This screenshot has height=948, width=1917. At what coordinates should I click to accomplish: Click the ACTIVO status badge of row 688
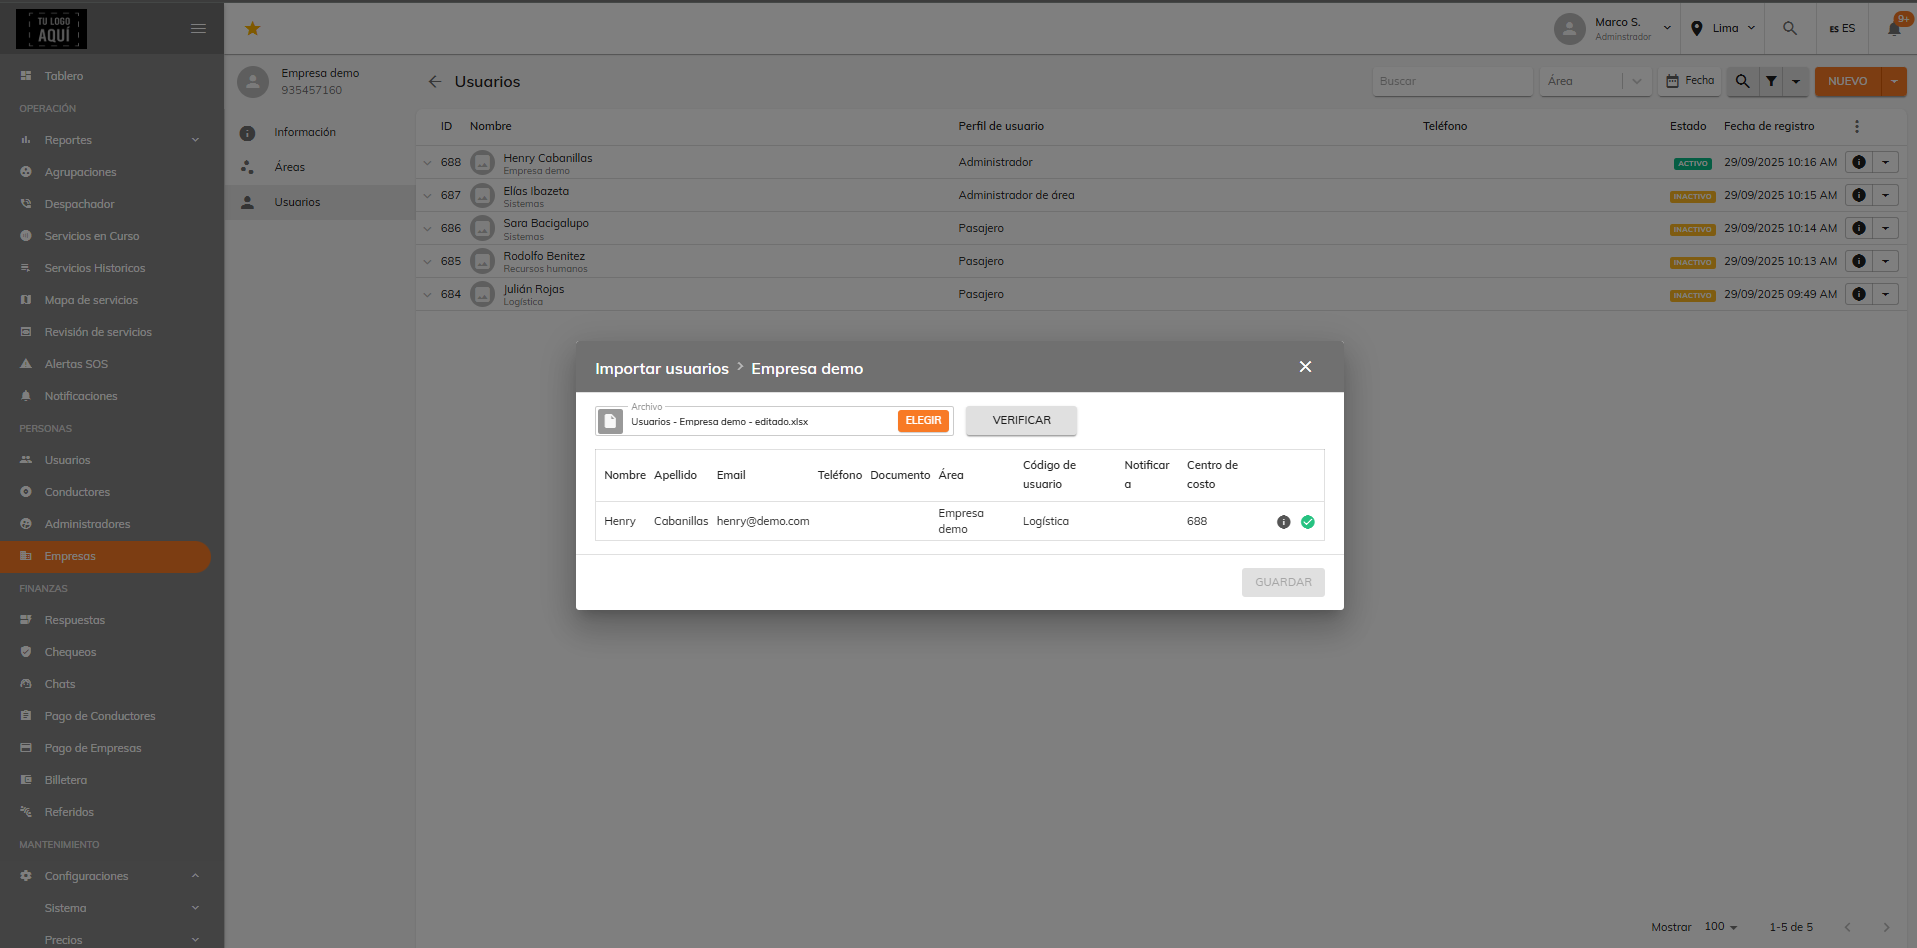click(1693, 163)
